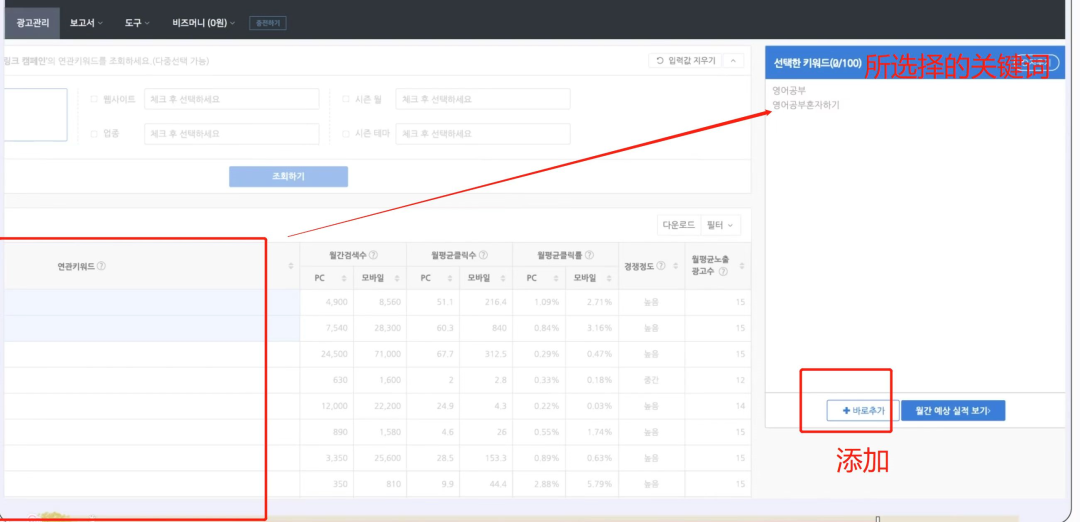Expand the 필터 dropdown
The height and width of the screenshot is (522, 1080).
click(x=720, y=225)
